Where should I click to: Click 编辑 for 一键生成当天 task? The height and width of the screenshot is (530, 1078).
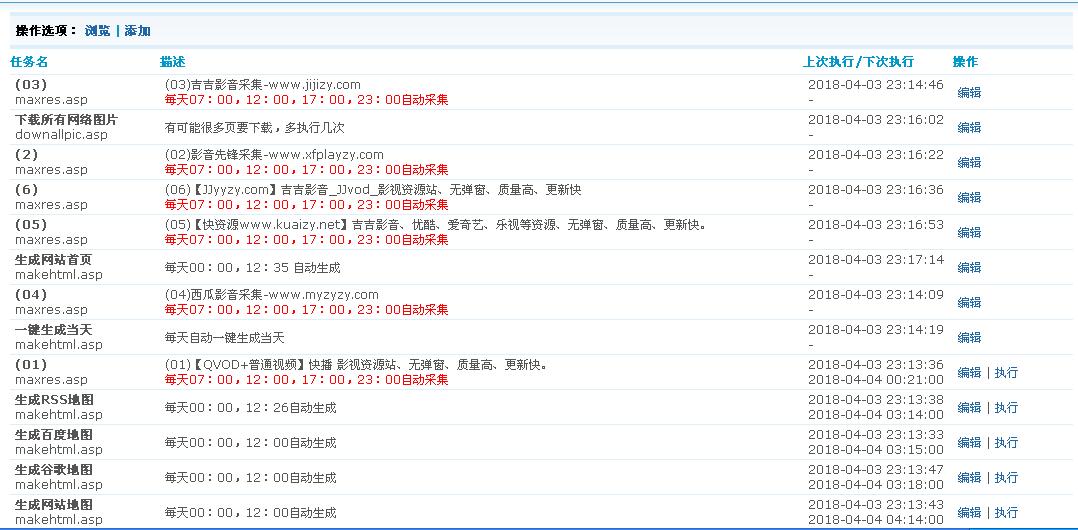click(969, 338)
